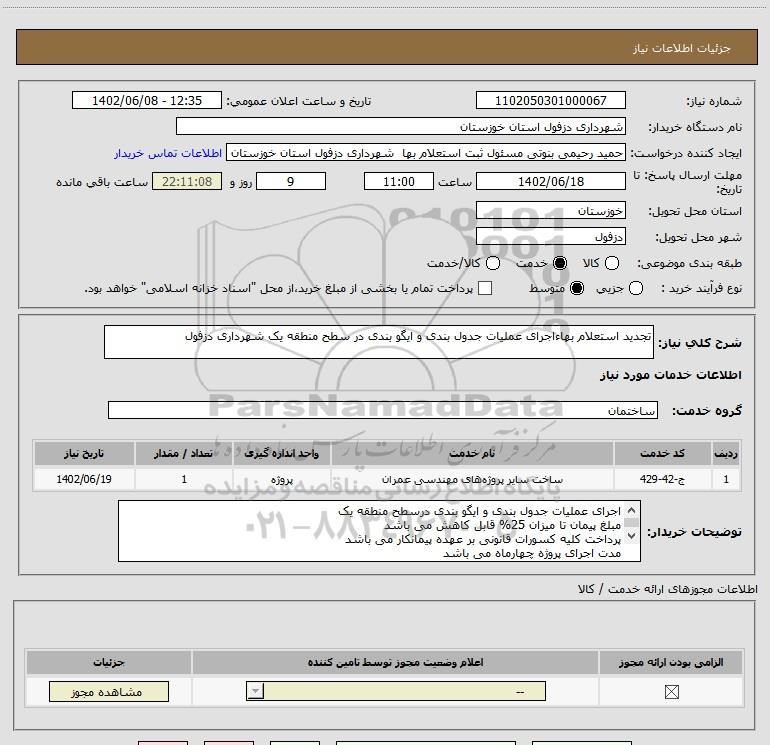Choose متوسط purchase process option

point(577,288)
